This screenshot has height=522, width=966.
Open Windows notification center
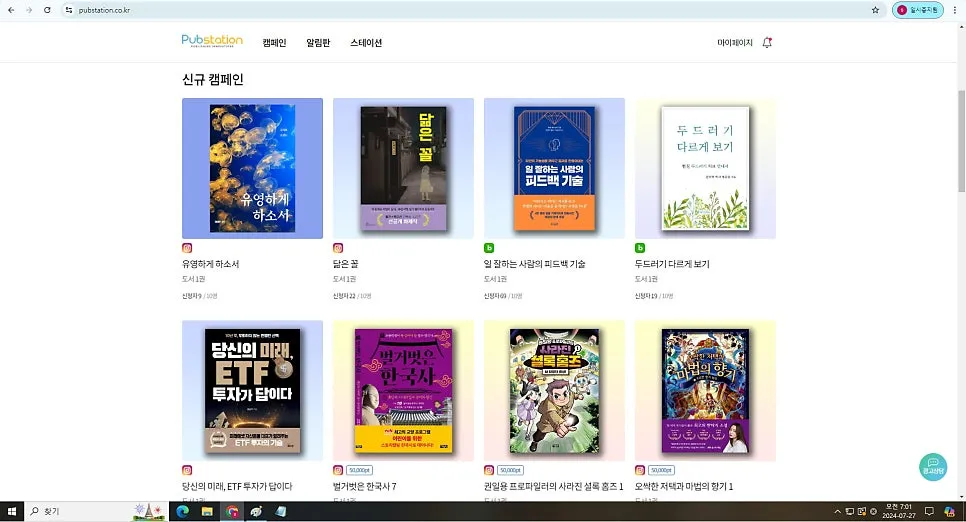929,512
